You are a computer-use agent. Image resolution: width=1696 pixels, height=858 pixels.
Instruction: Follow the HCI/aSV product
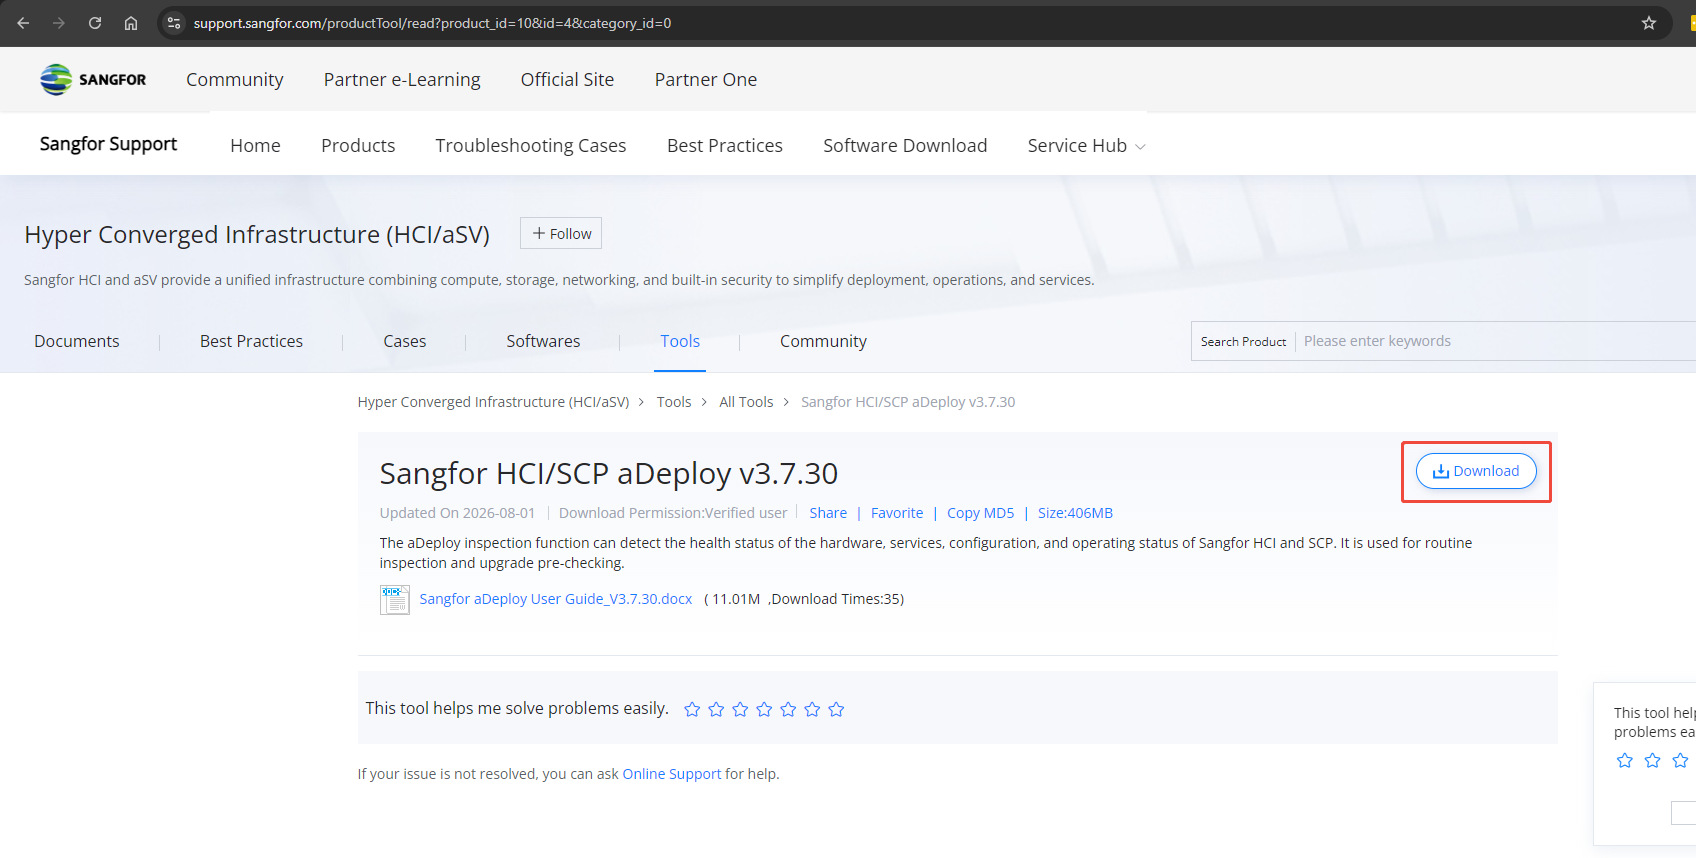[x=561, y=233]
